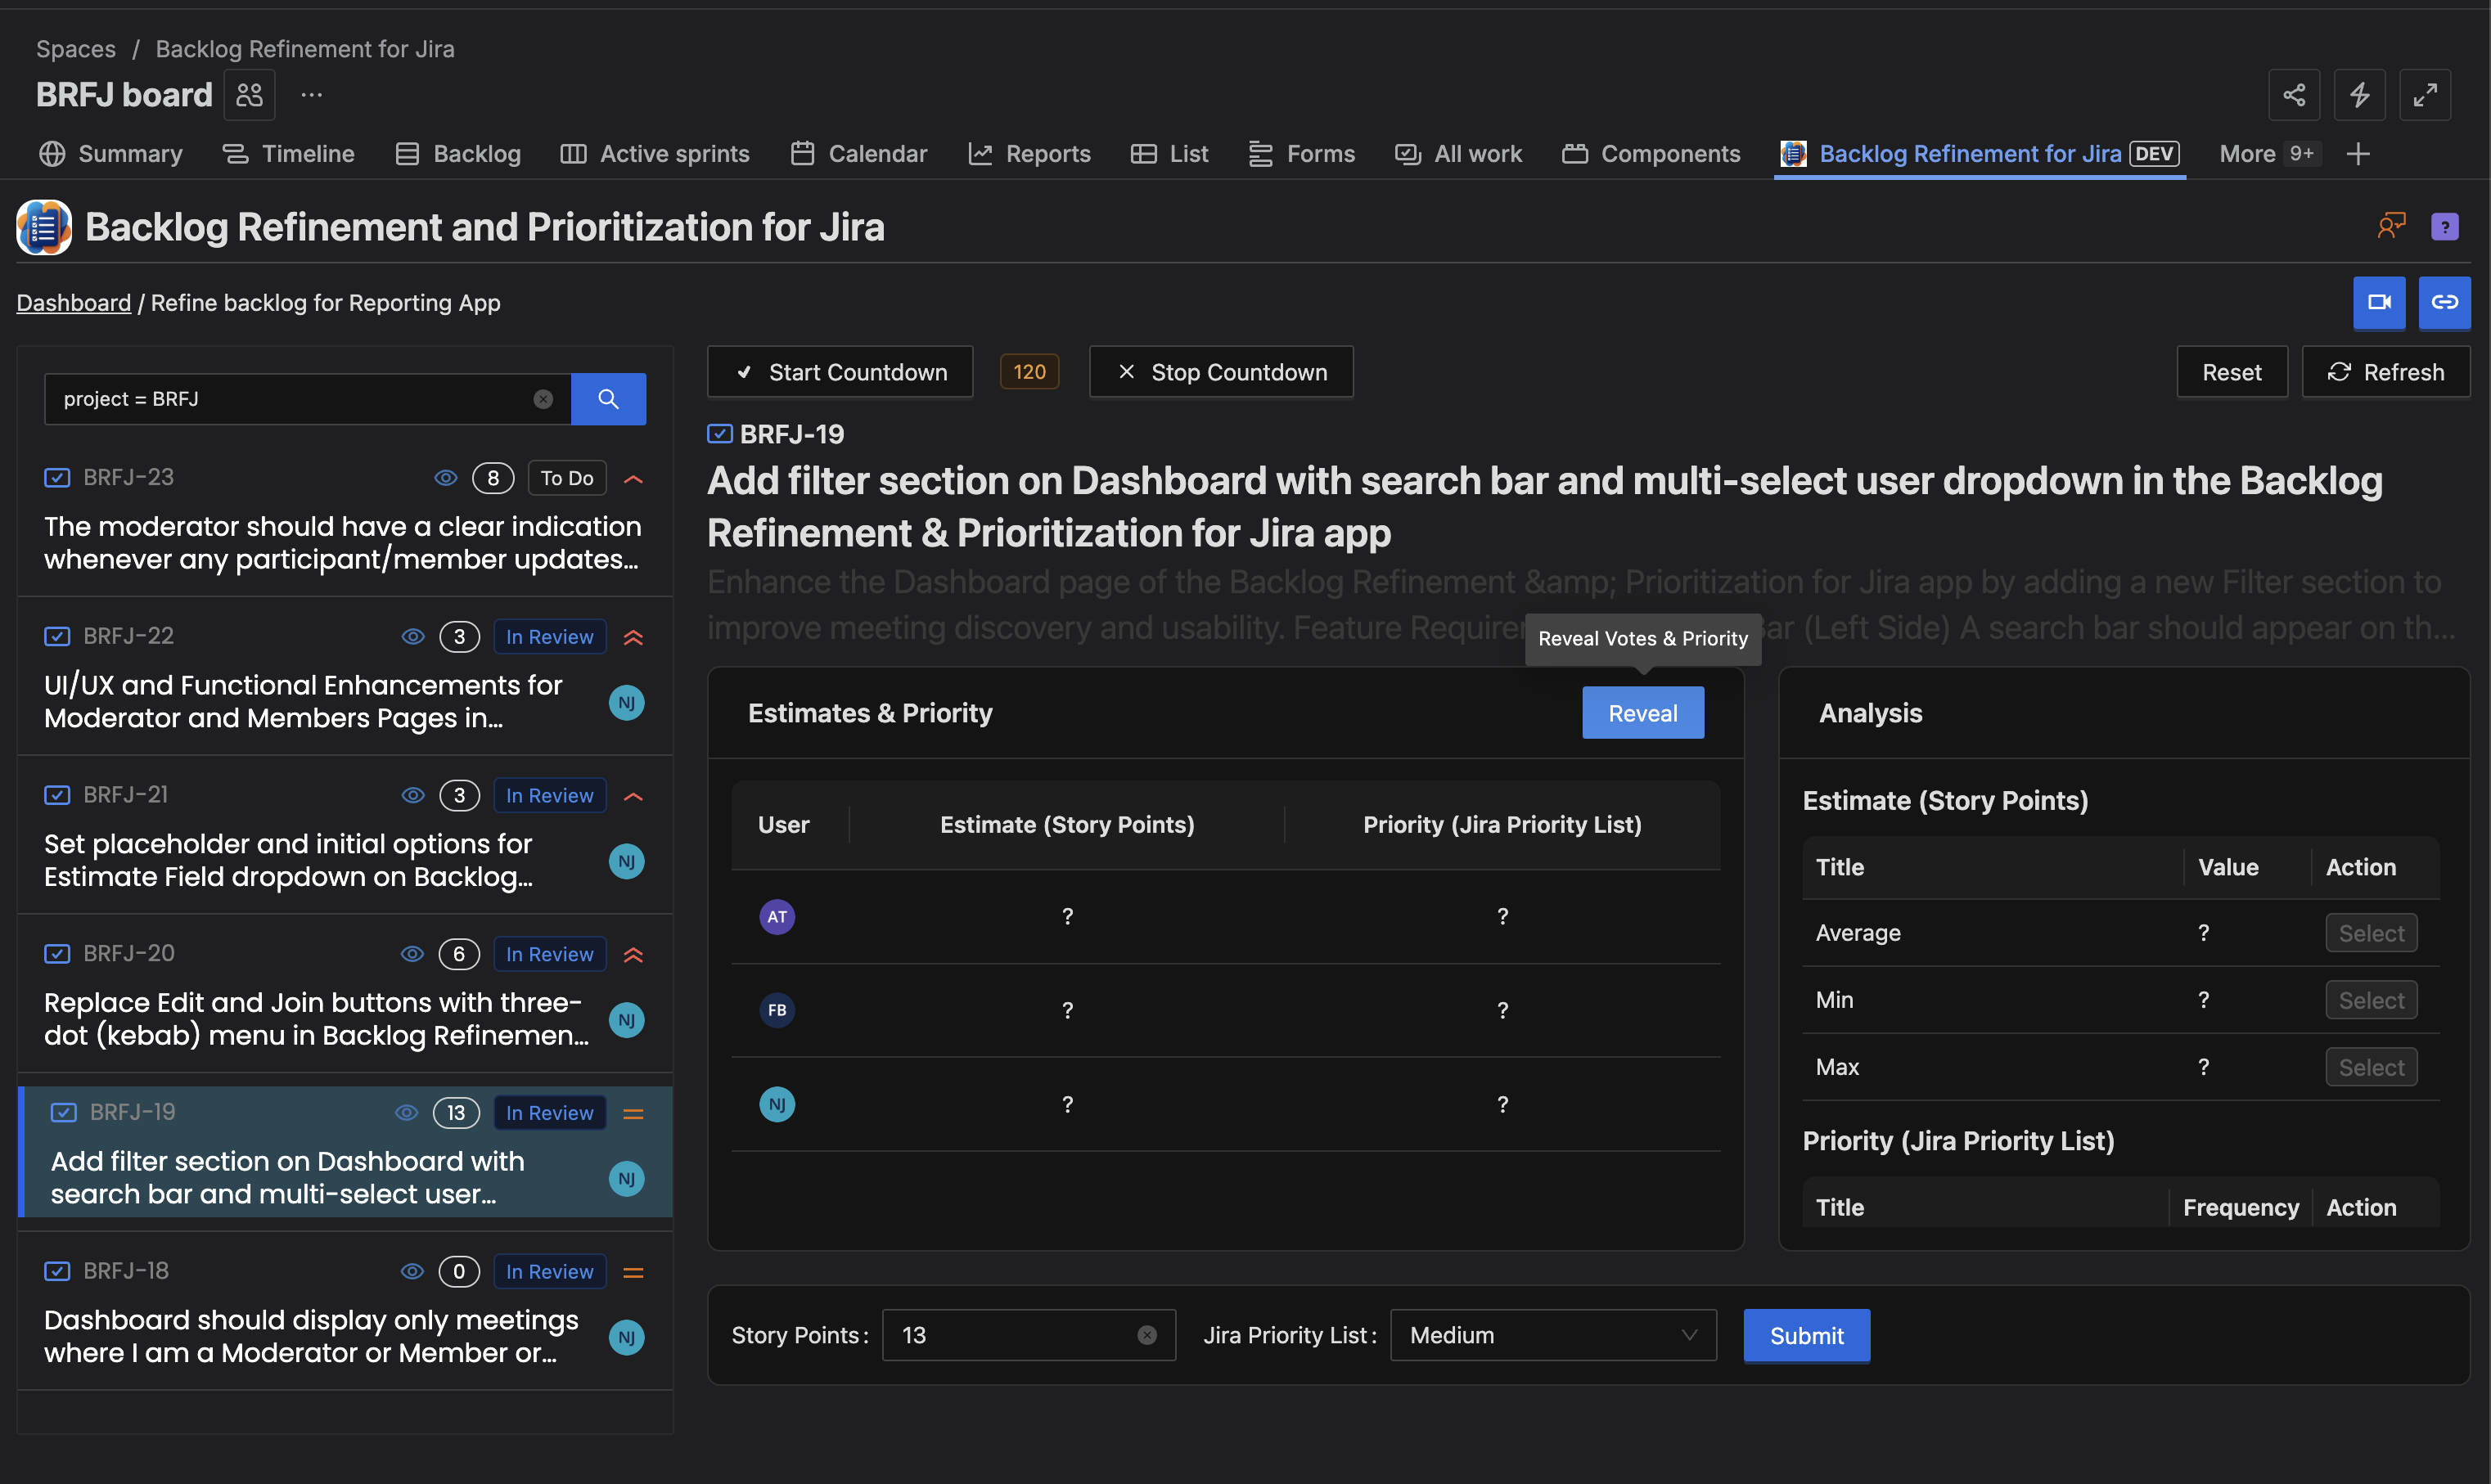Open the board team members icon
Image resolution: width=2491 pixels, height=1484 pixels.
coord(249,95)
